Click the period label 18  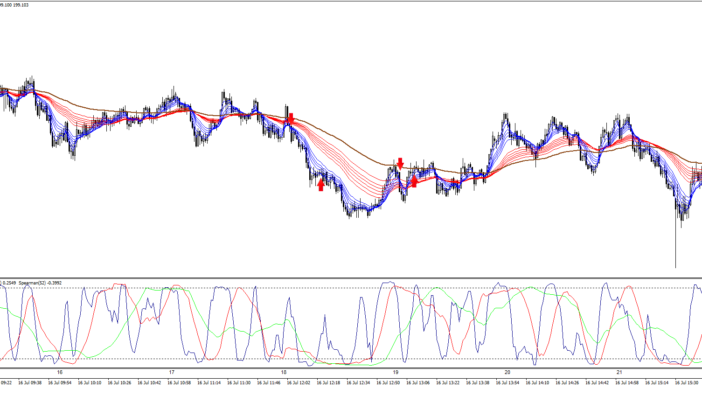click(x=283, y=372)
